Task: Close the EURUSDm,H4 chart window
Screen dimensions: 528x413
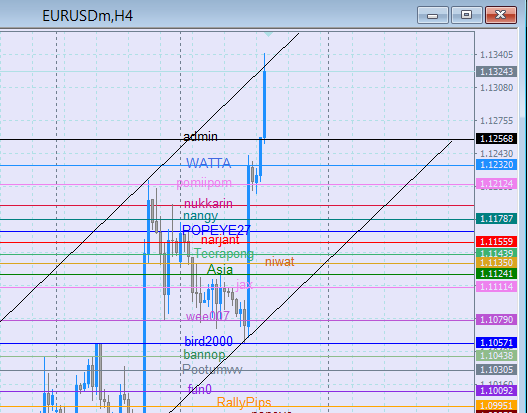Action: [x=501, y=15]
